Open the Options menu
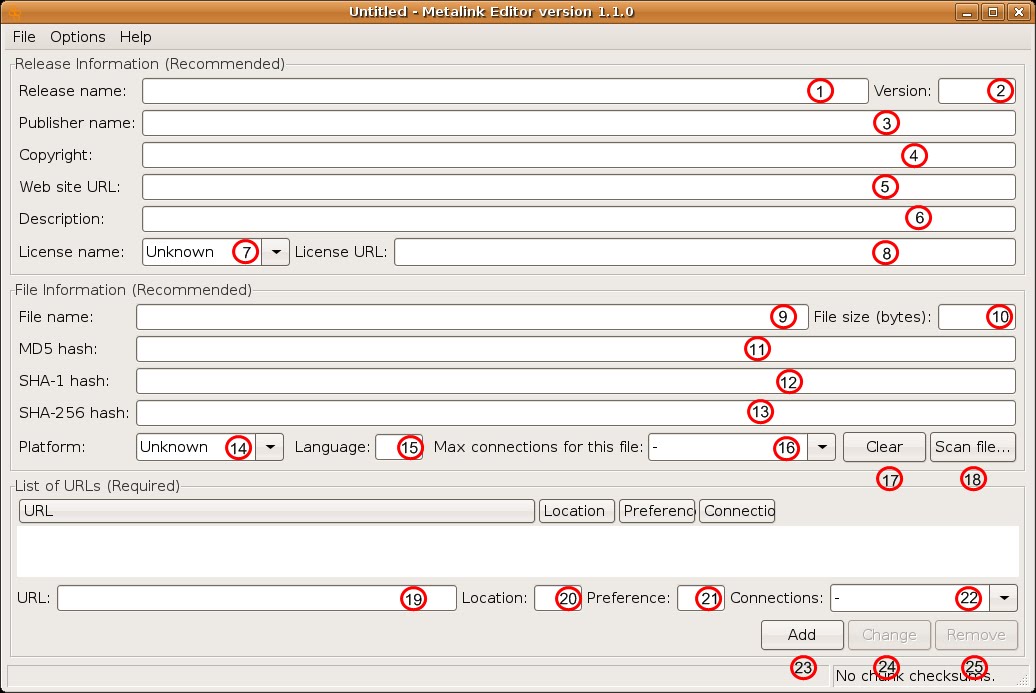 [77, 37]
